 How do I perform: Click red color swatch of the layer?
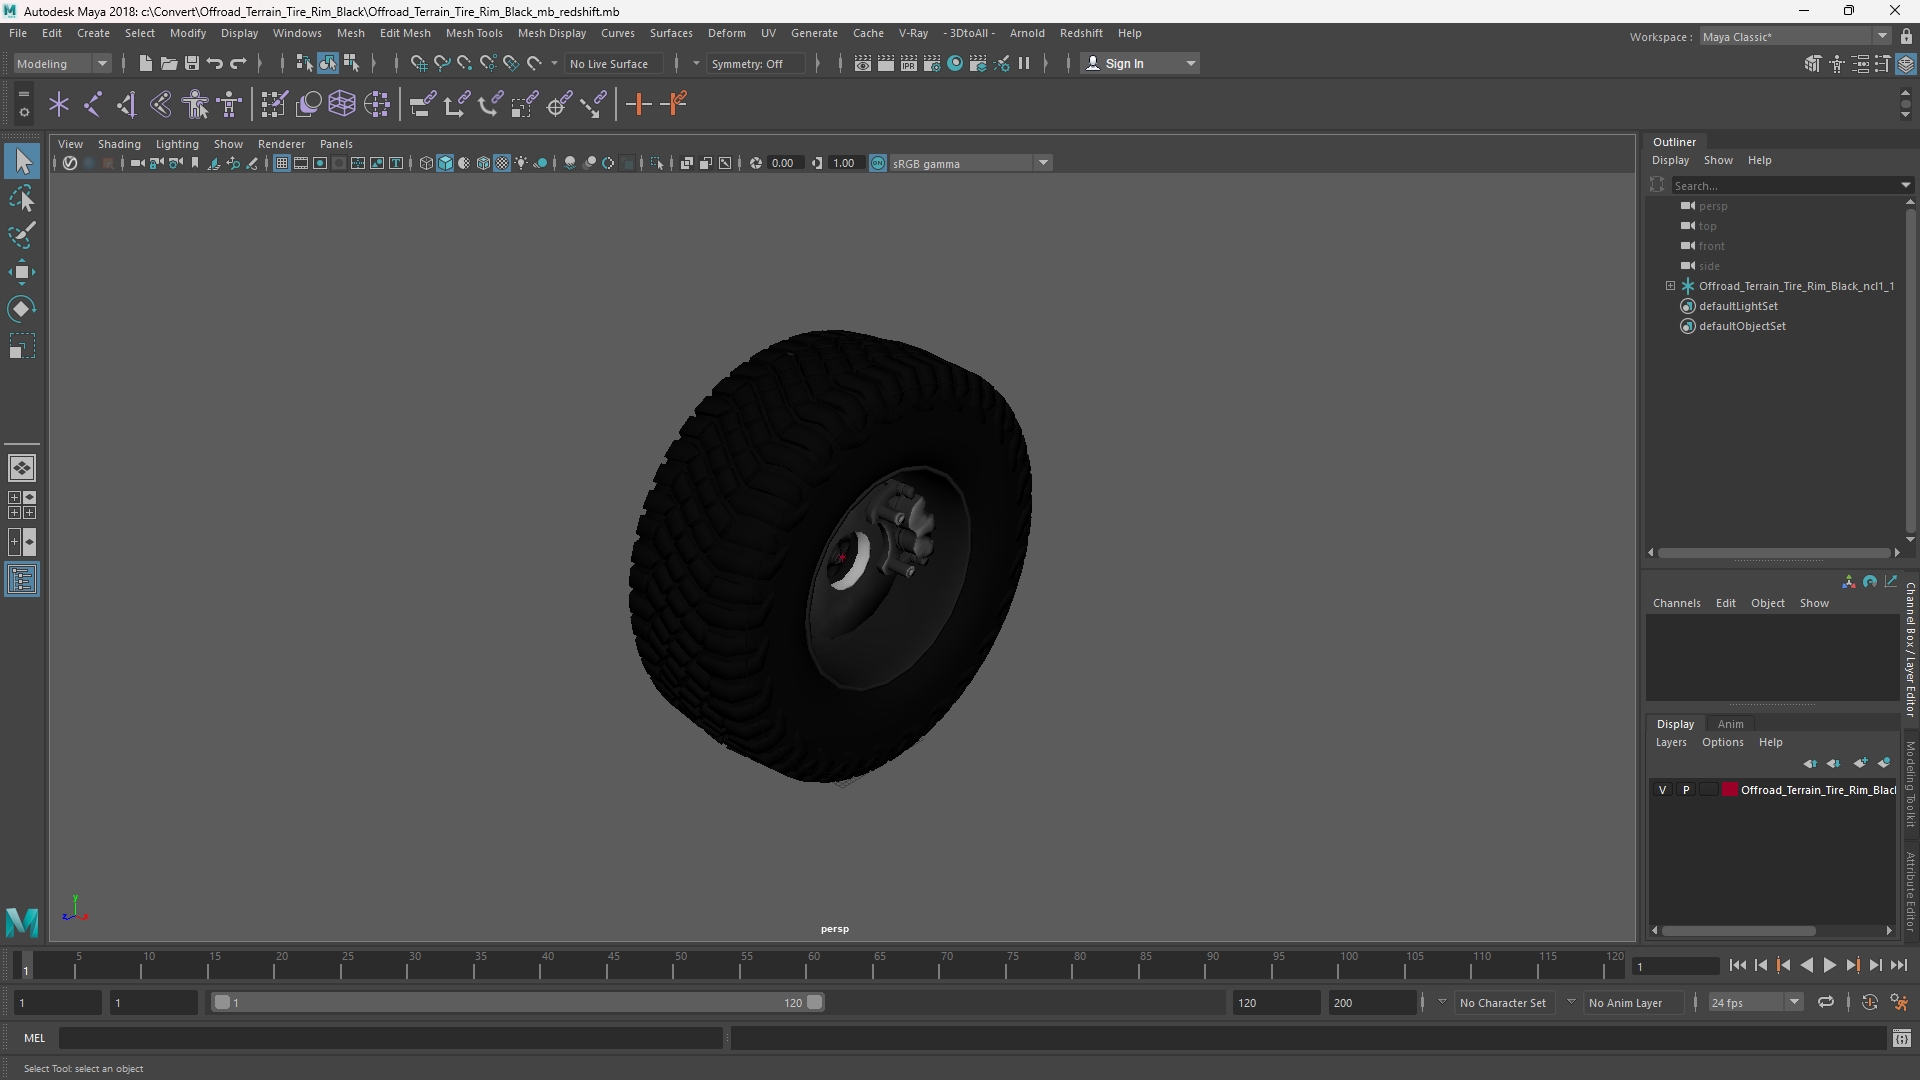point(1729,790)
